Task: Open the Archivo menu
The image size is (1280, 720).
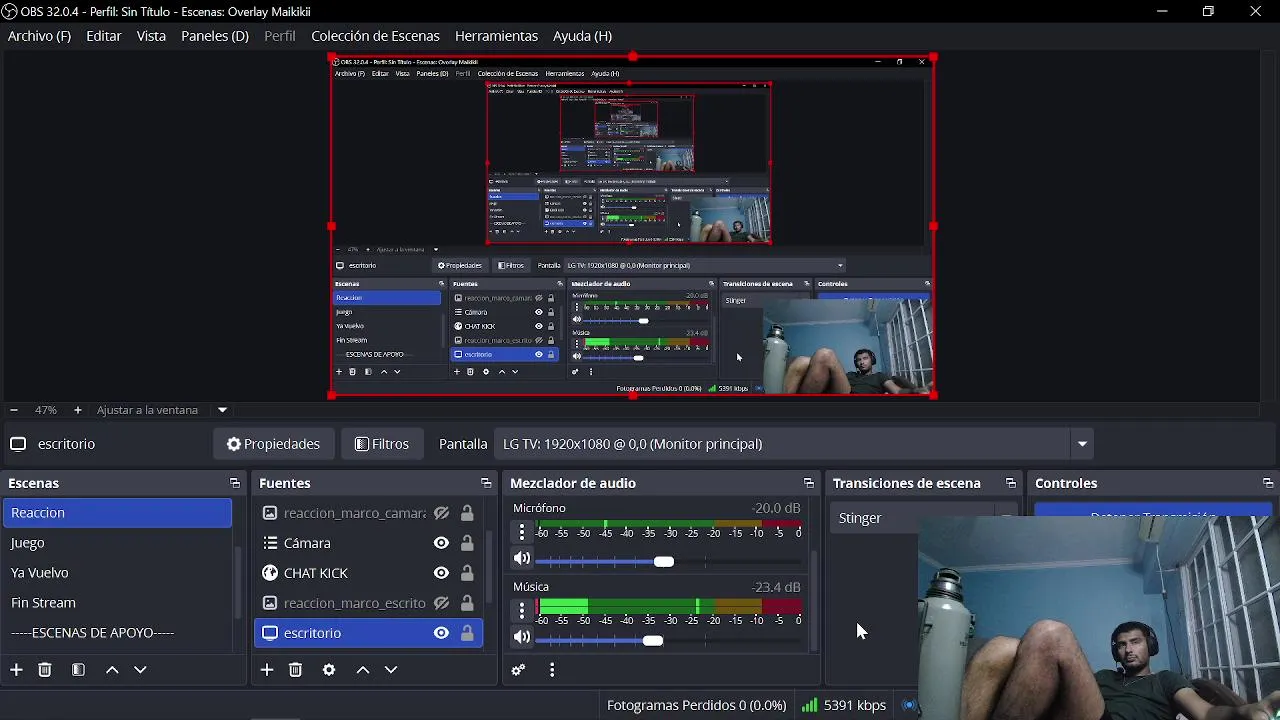Action: [39, 36]
